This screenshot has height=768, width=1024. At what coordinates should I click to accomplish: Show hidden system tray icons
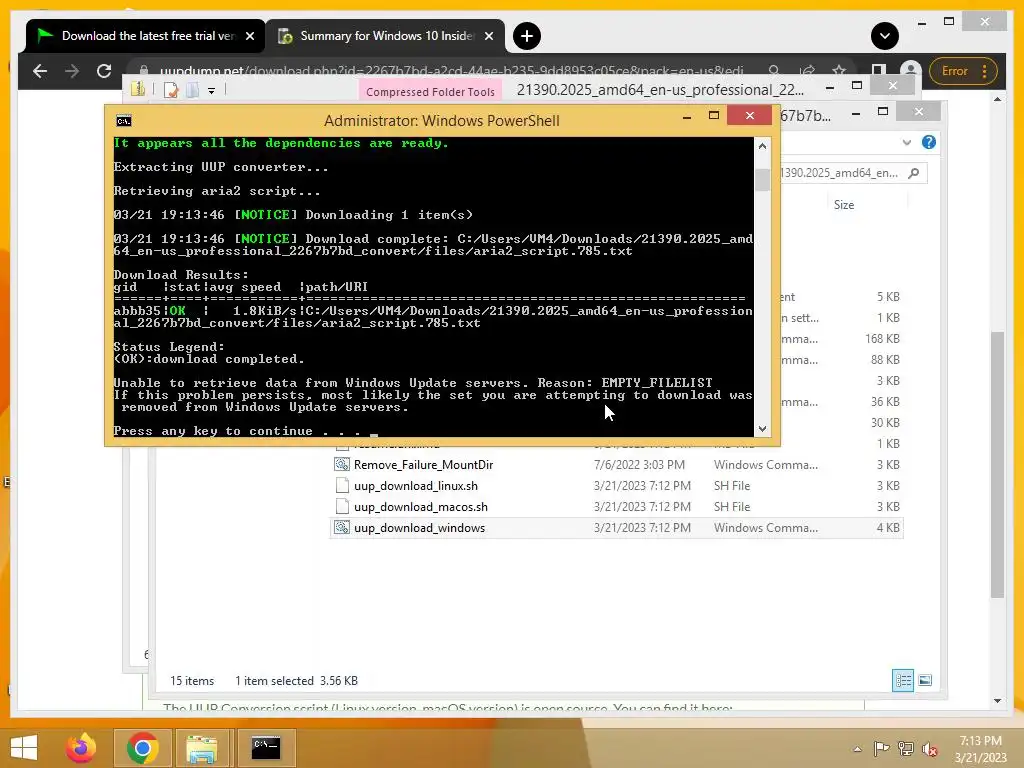[x=857, y=749]
